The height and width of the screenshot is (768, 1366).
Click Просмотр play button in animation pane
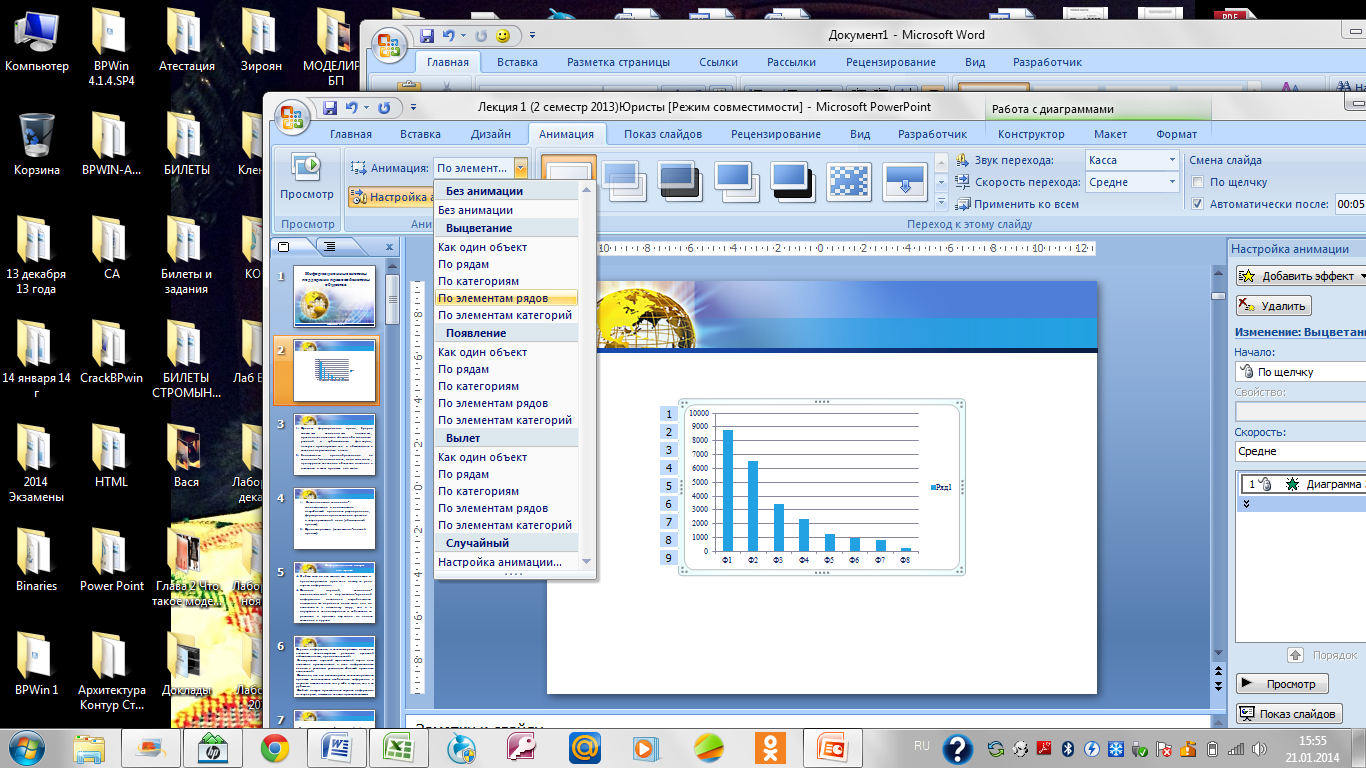click(1283, 684)
